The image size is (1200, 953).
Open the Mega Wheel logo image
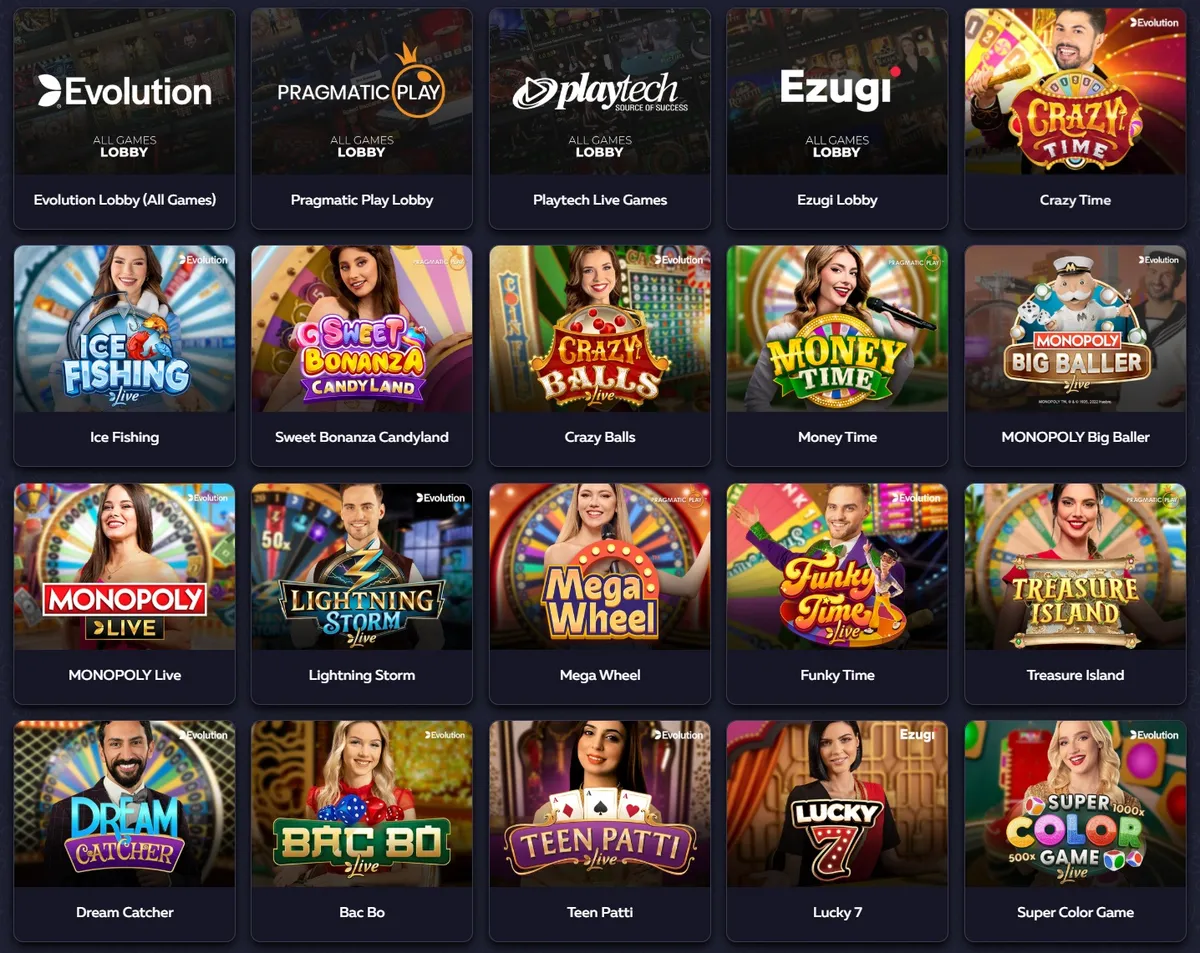[600, 567]
